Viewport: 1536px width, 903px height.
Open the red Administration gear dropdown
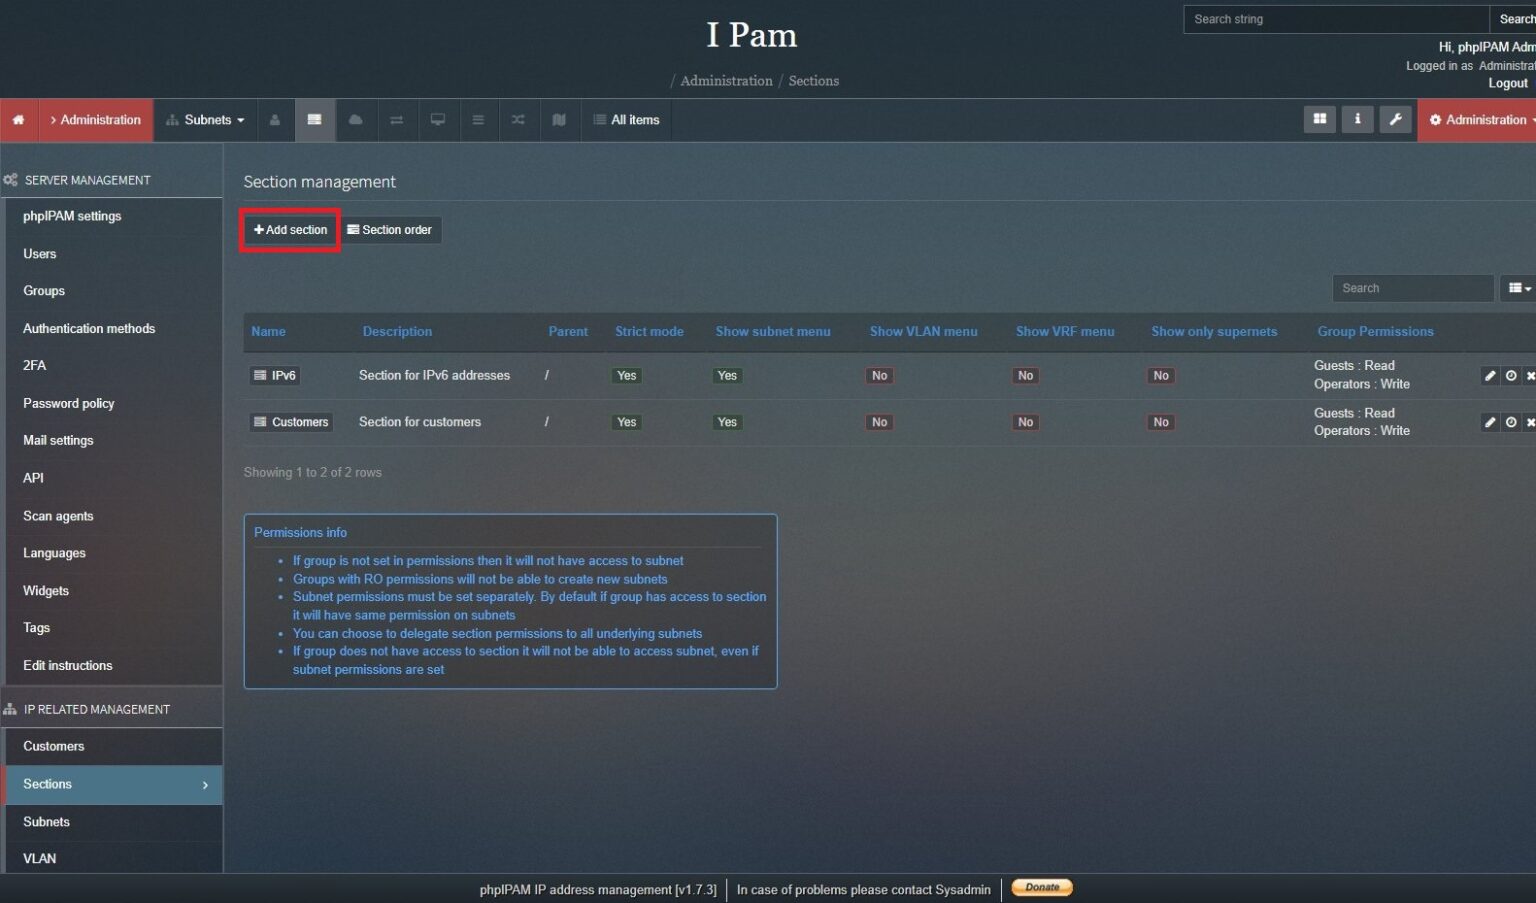coord(1480,120)
